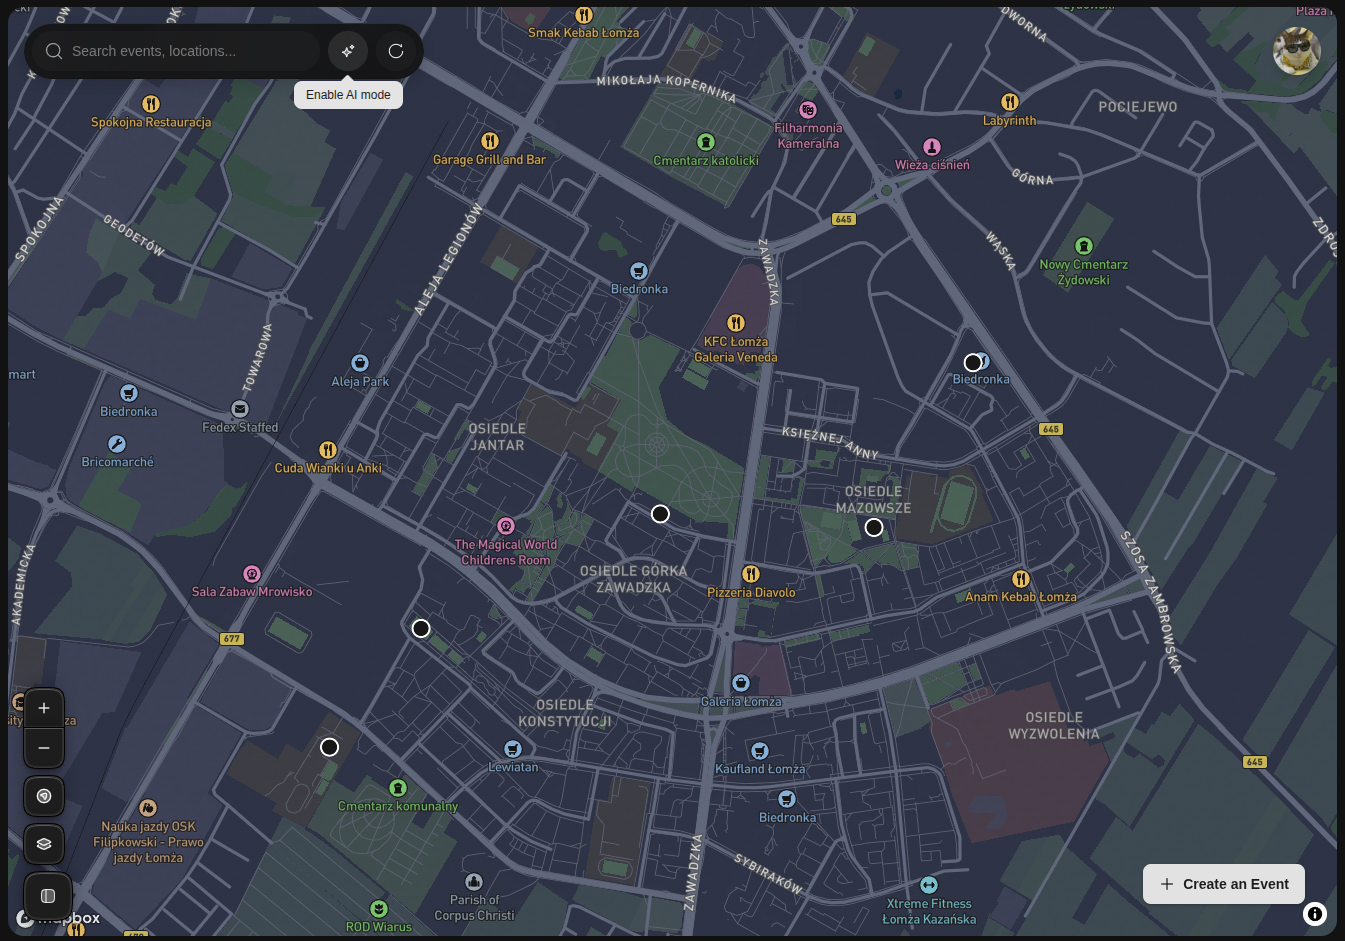Click the Aleja Park shop icon
1345x941 pixels.
pyautogui.click(x=360, y=363)
